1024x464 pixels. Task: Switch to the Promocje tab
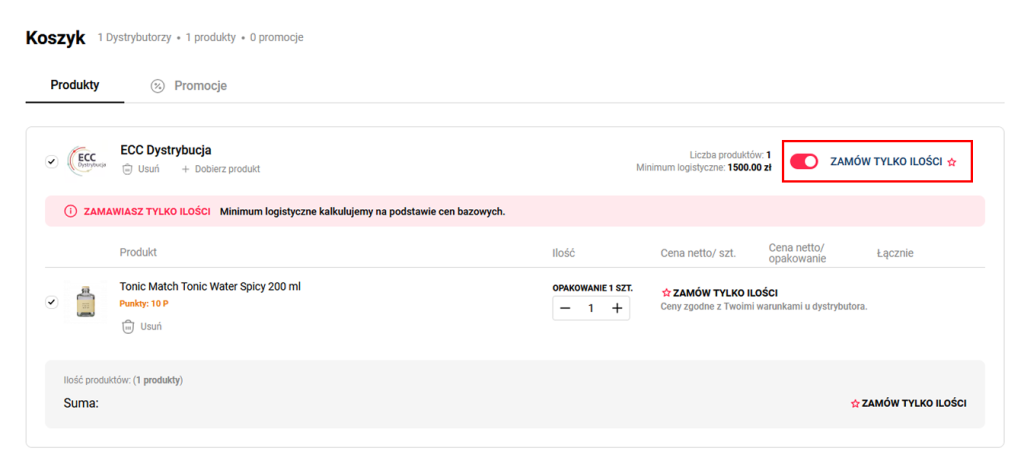[200, 86]
